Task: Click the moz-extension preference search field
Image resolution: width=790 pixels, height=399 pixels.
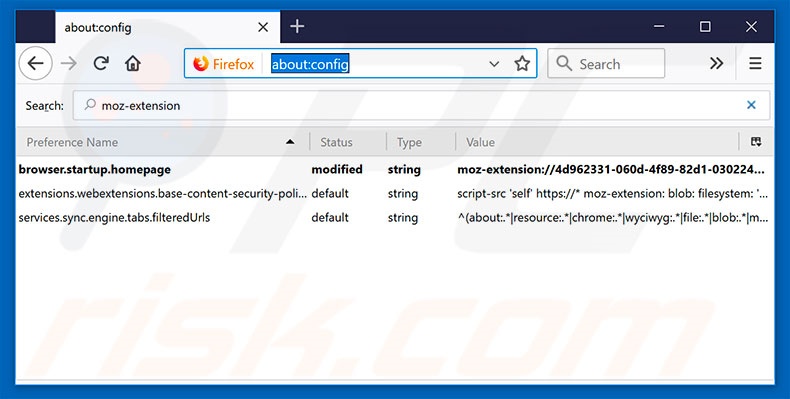Action: click(x=421, y=105)
